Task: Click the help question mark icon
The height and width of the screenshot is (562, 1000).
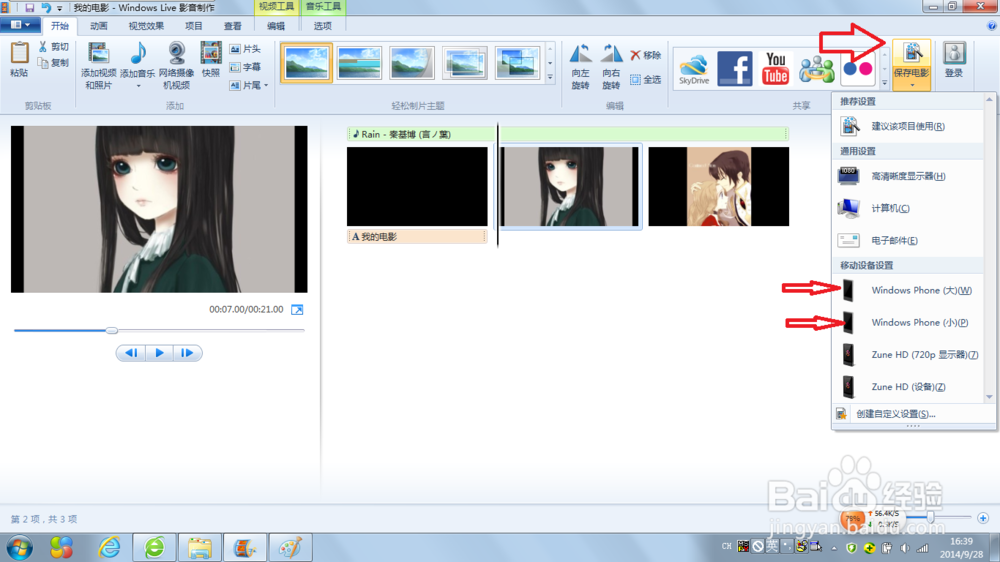Action: click(x=992, y=26)
